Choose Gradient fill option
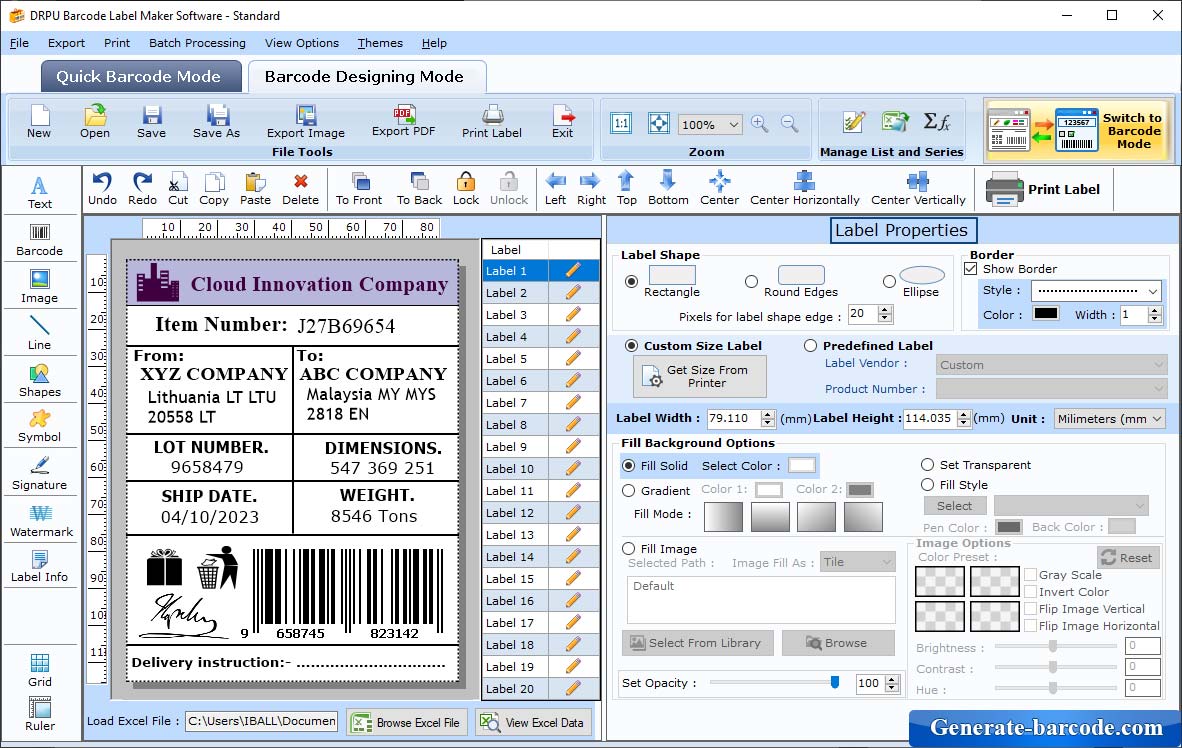 tap(629, 491)
